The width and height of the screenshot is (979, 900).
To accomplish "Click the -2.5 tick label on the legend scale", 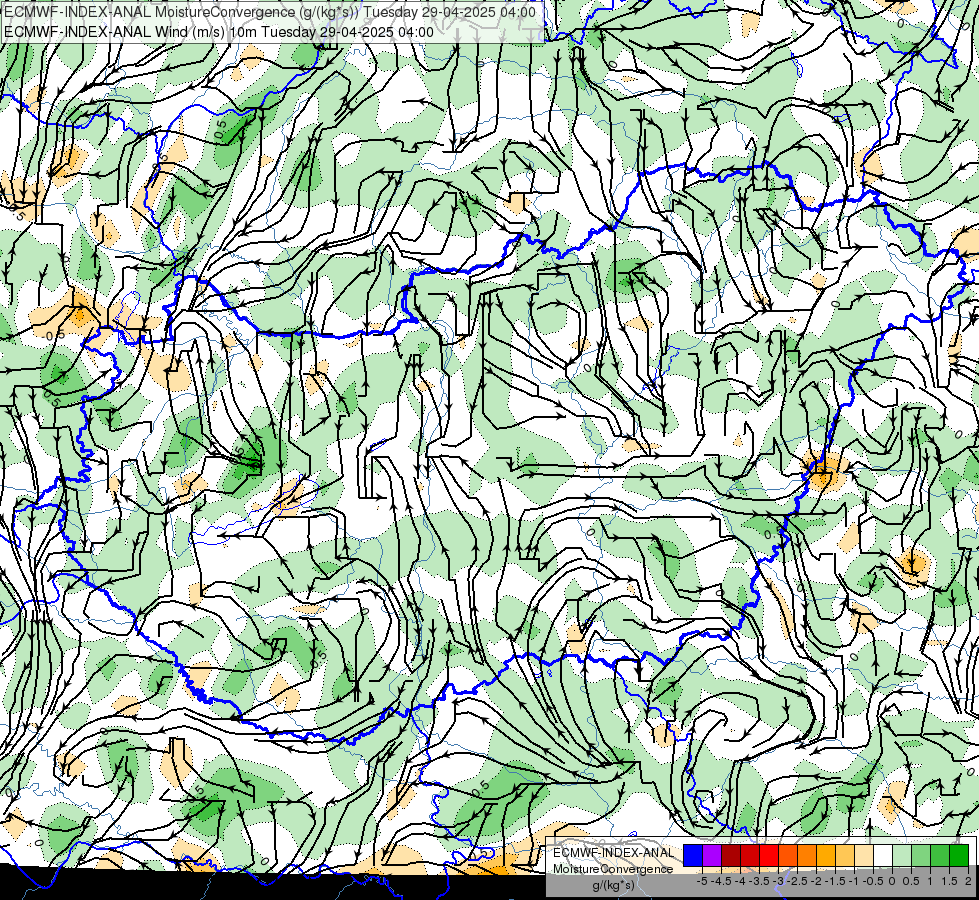I will [x=797, y=881].
